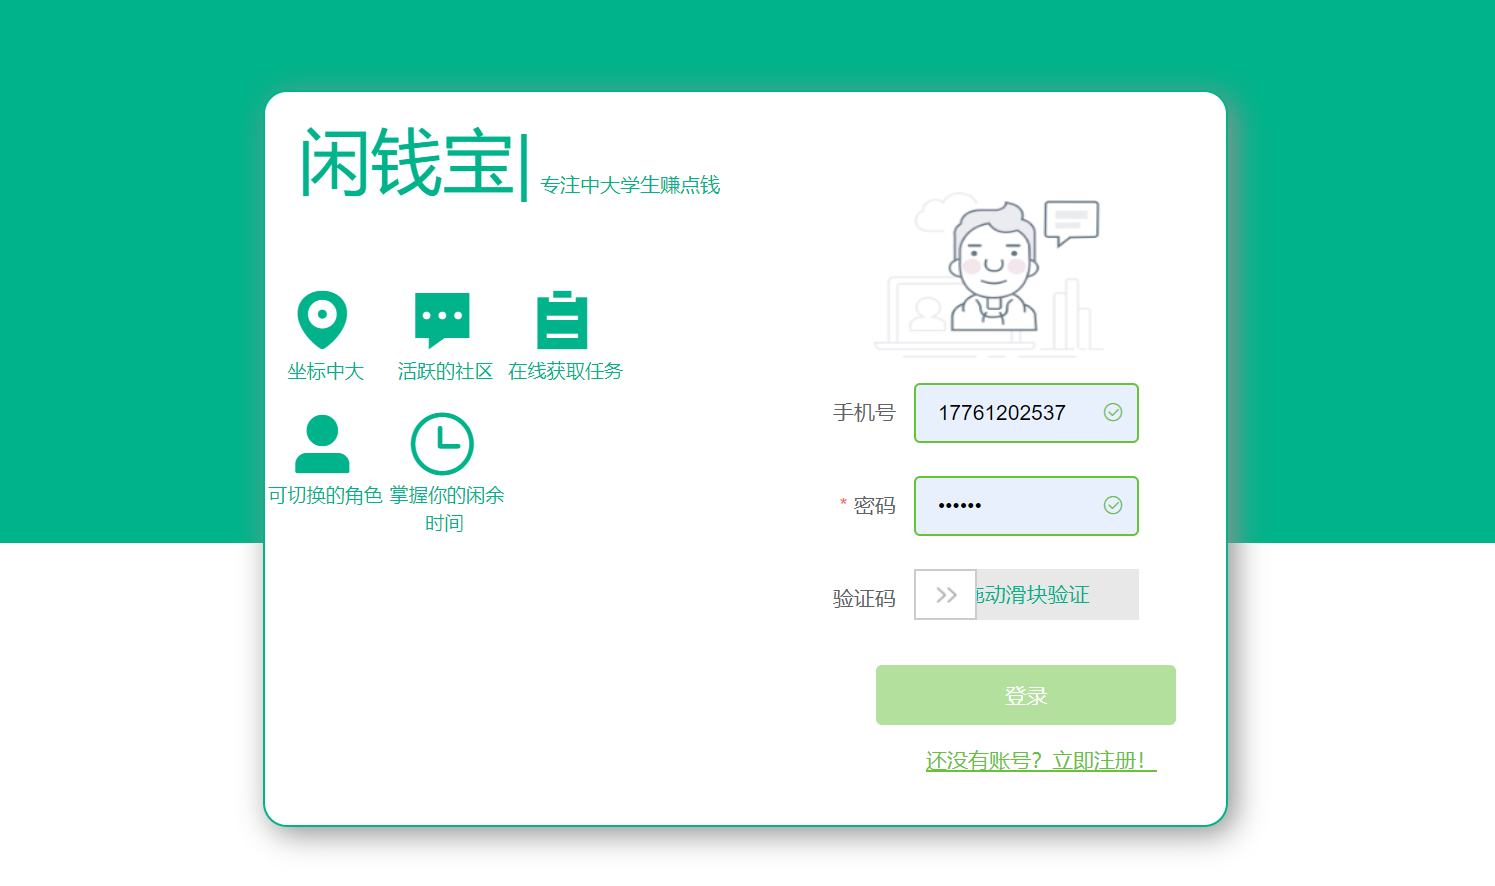This screenshot has height=886, width=1495.
Task: Click the 专注中大学生赚点钱 tagline text
Action: (x=630, y=185)
